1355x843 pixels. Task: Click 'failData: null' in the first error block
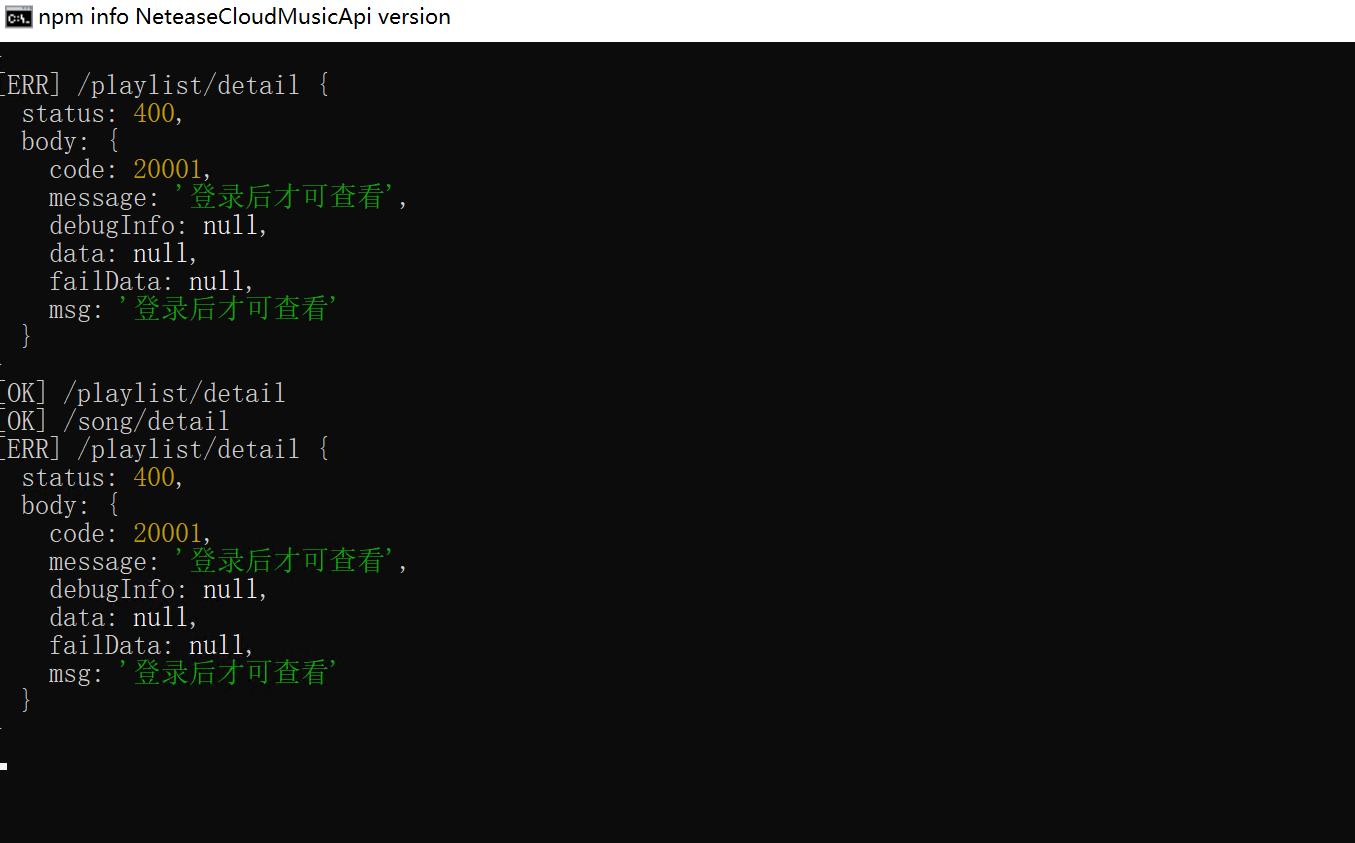click(x=151, y=281)
